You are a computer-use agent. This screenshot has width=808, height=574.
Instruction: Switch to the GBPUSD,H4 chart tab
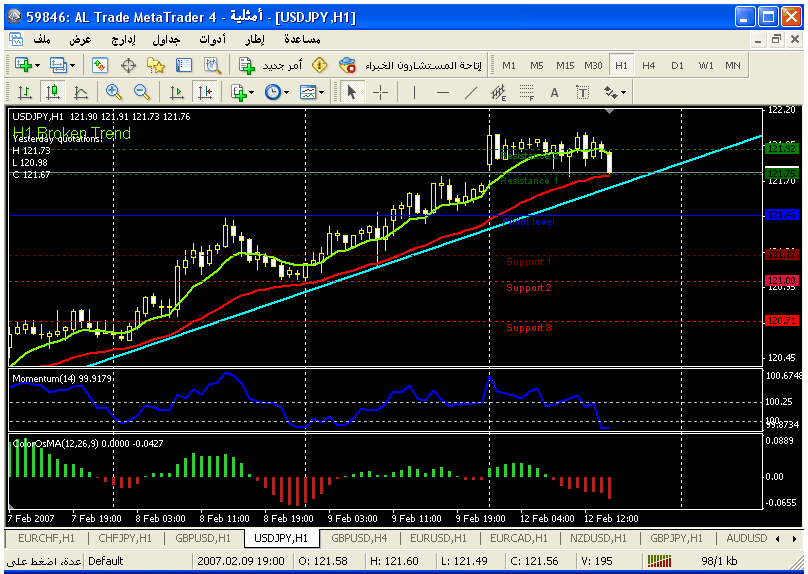[359, 538]
